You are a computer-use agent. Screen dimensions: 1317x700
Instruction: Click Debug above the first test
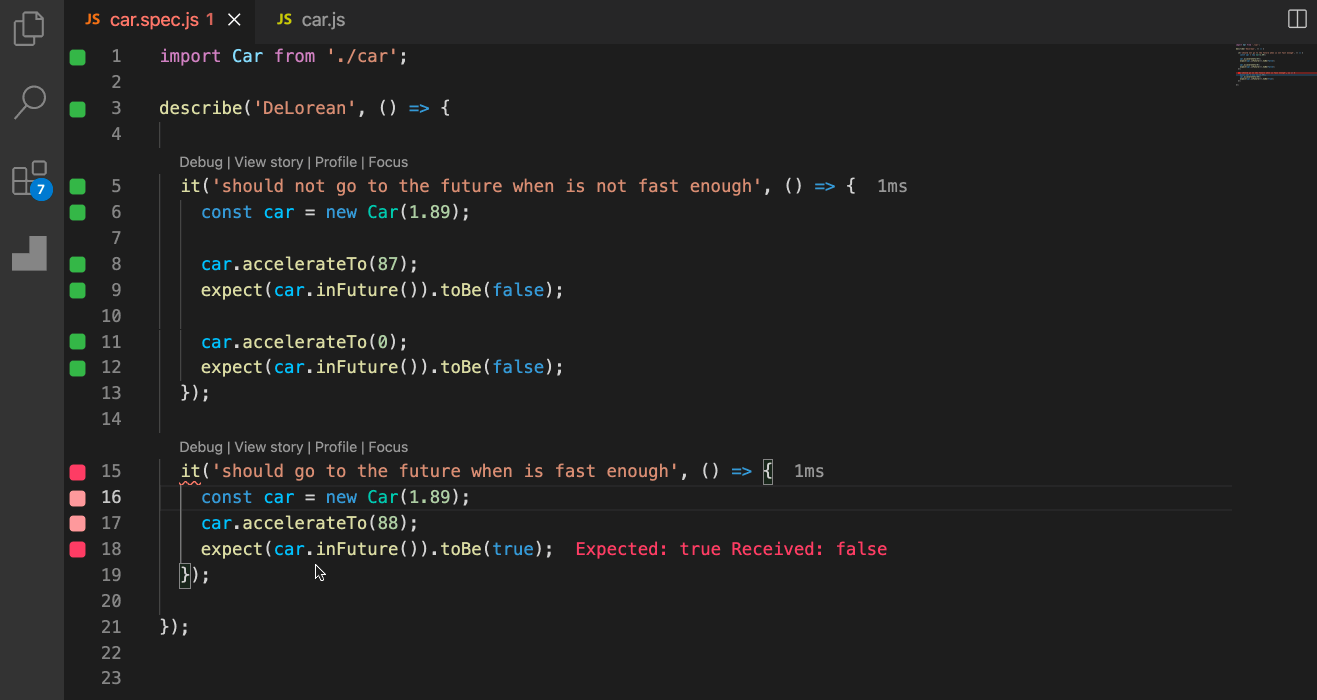(x=200, y=162)
